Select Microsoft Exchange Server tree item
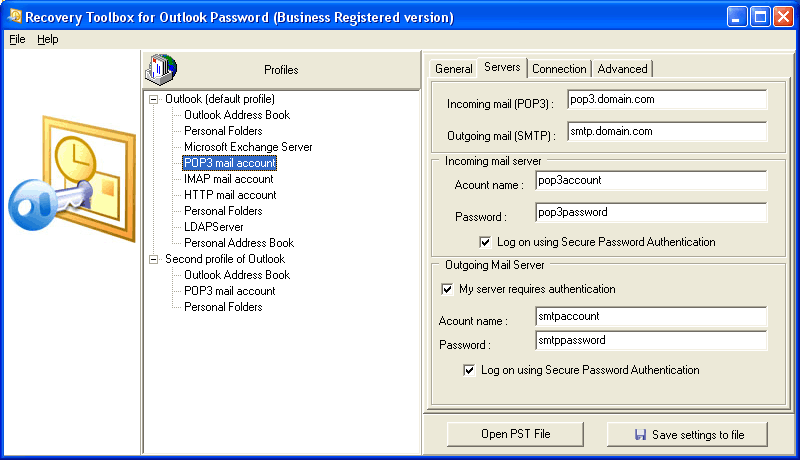The height and width of the screenshot is (460, 800). 248,147
